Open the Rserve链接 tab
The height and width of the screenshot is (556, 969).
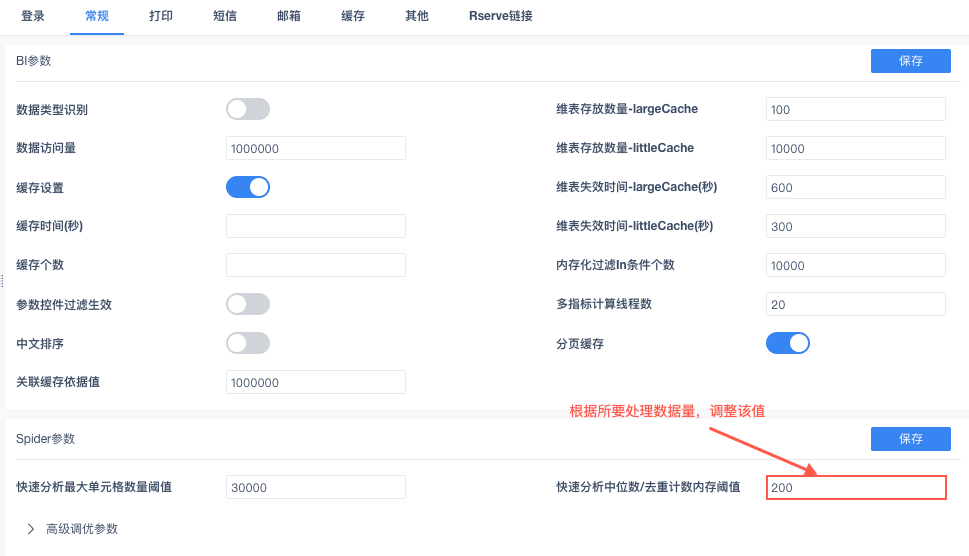pos(500,16)
